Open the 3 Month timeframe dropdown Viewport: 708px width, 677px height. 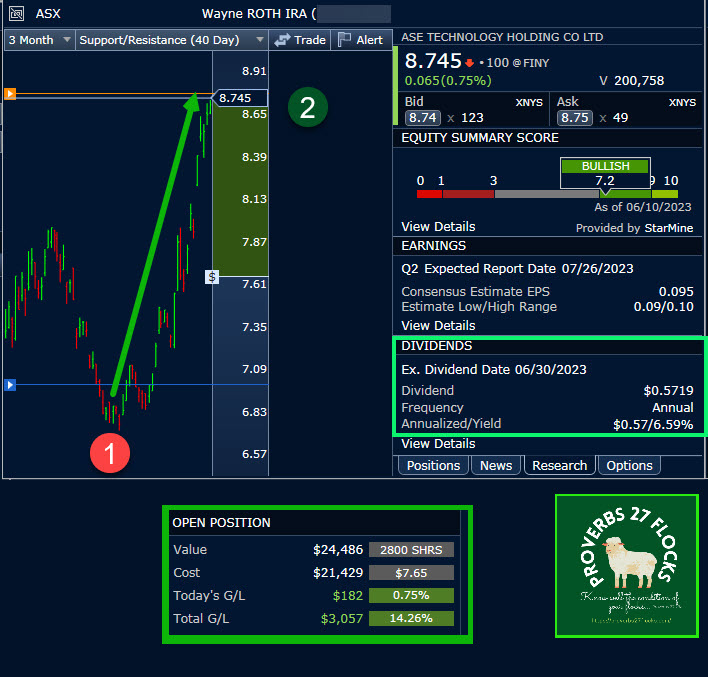coord(40,40)
